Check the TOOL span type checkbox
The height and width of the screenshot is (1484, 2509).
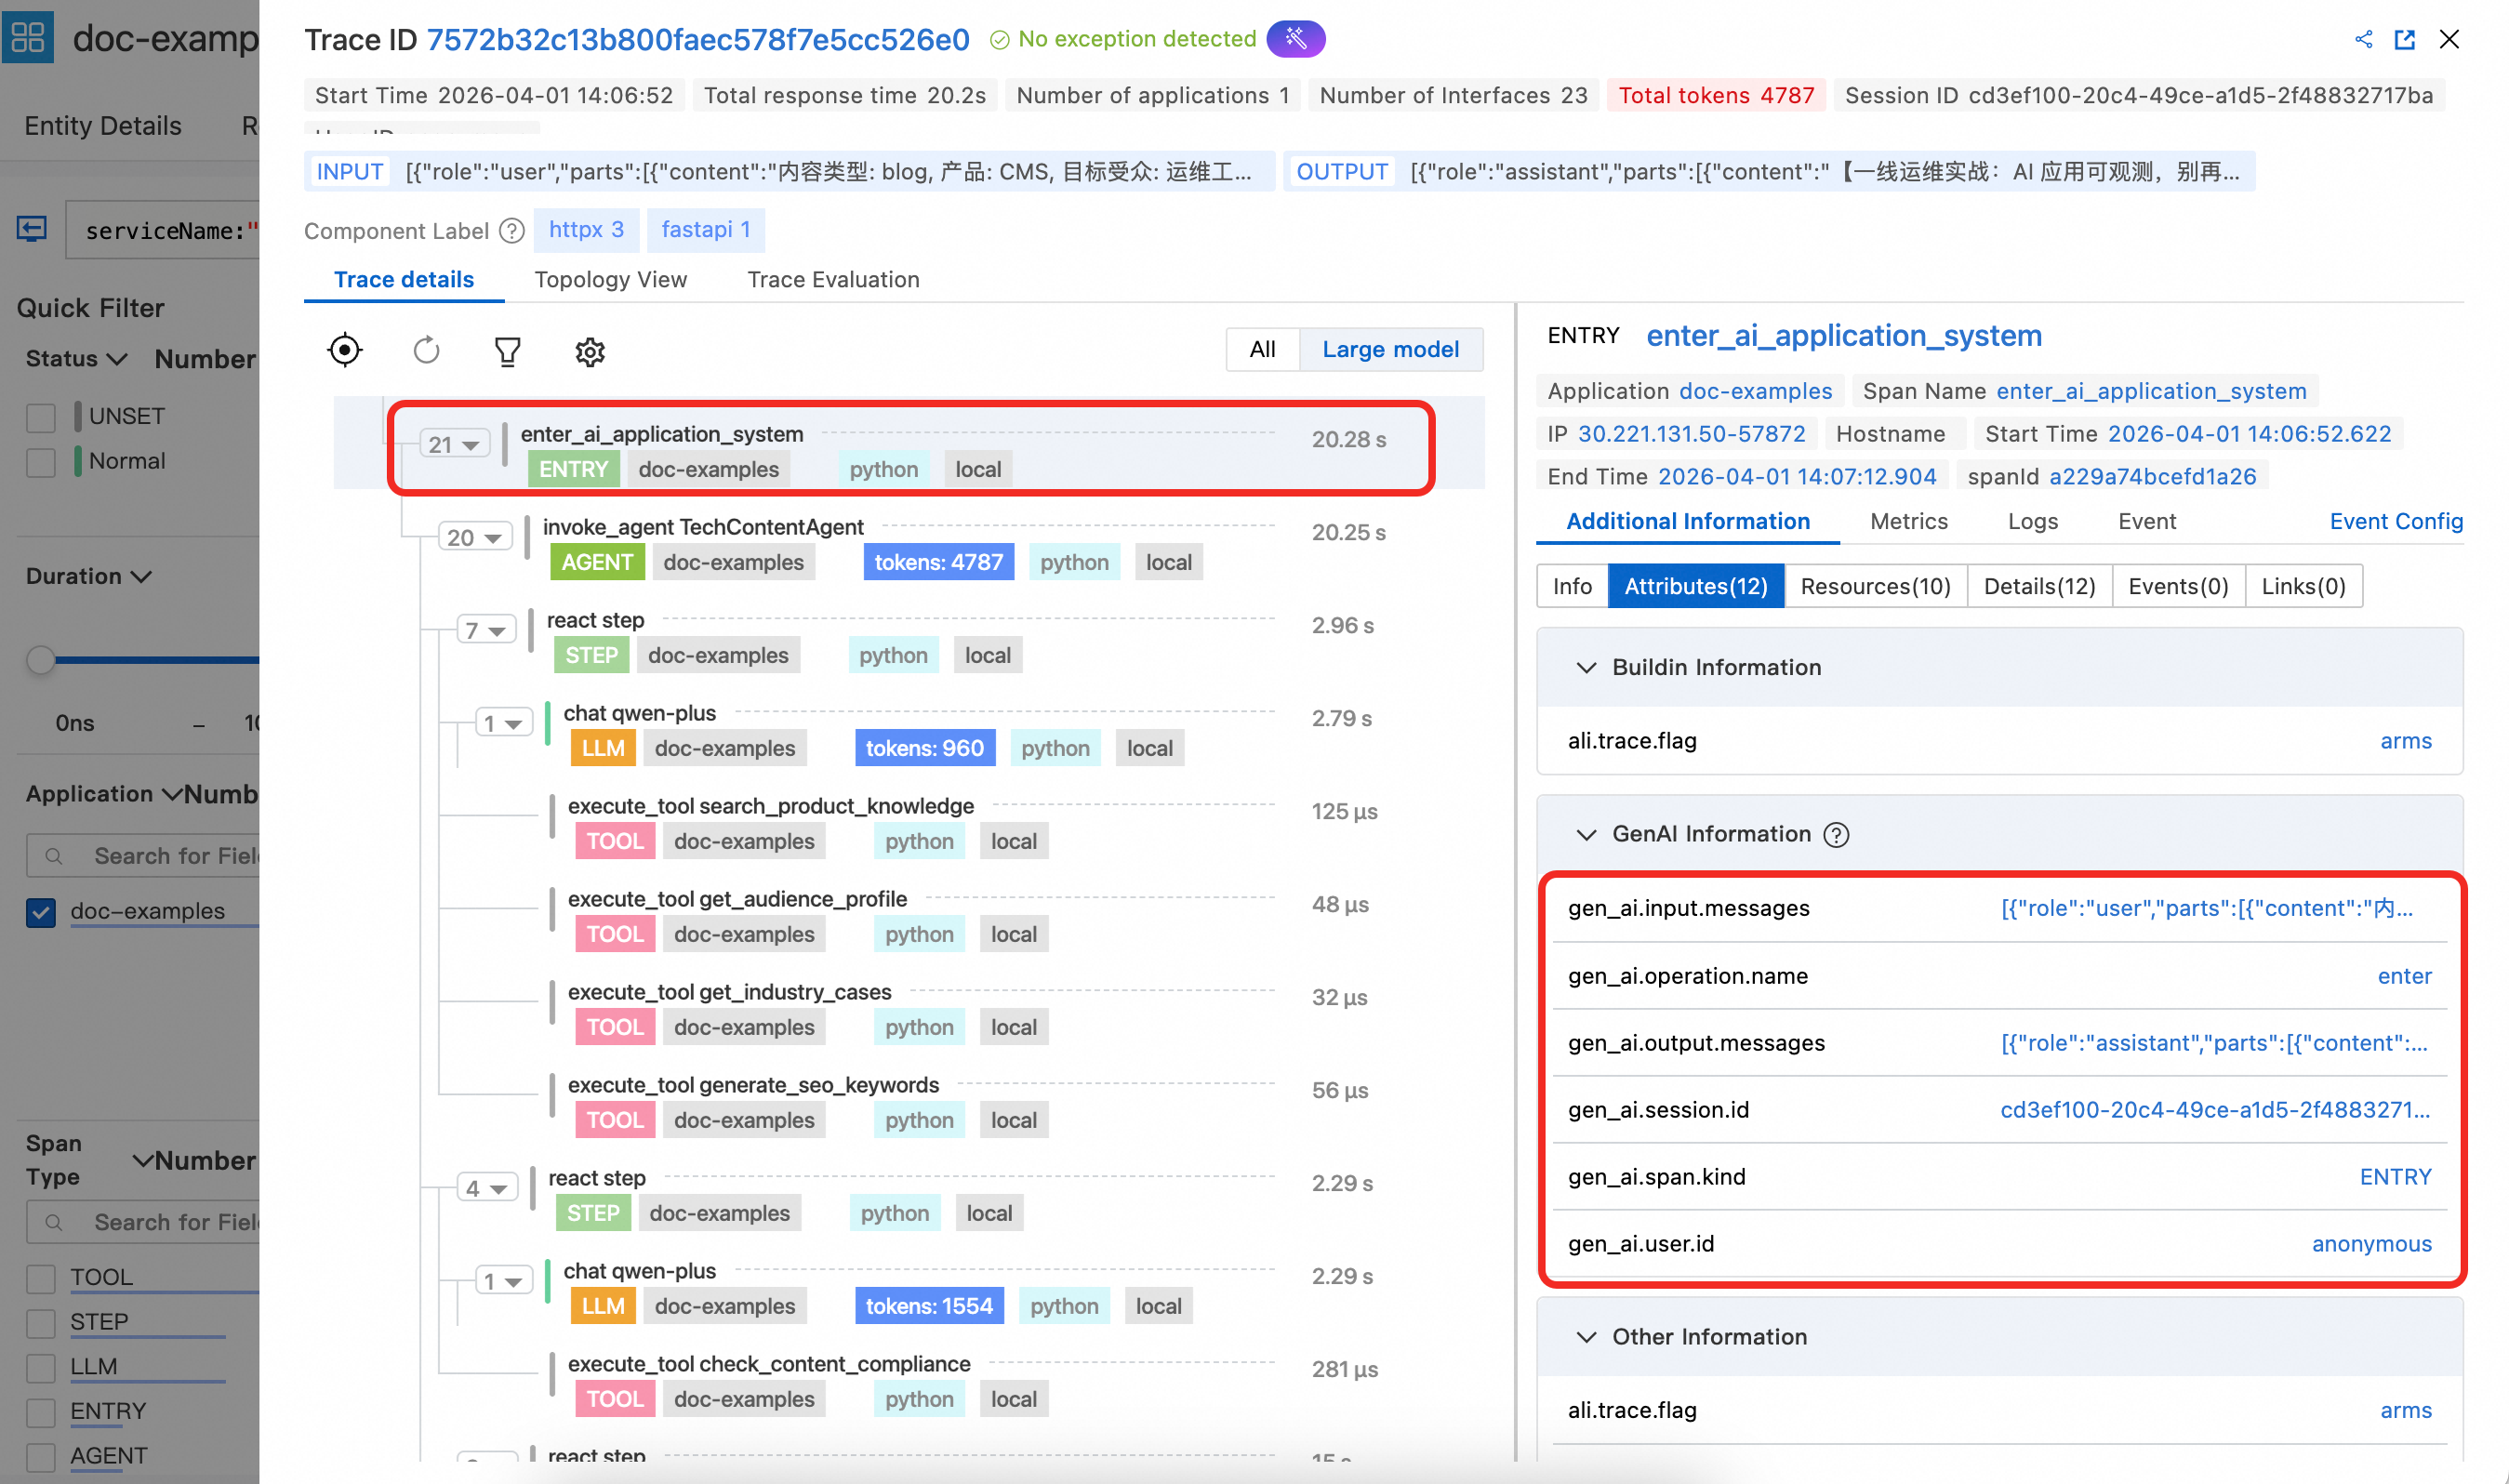coord(41,1278)
